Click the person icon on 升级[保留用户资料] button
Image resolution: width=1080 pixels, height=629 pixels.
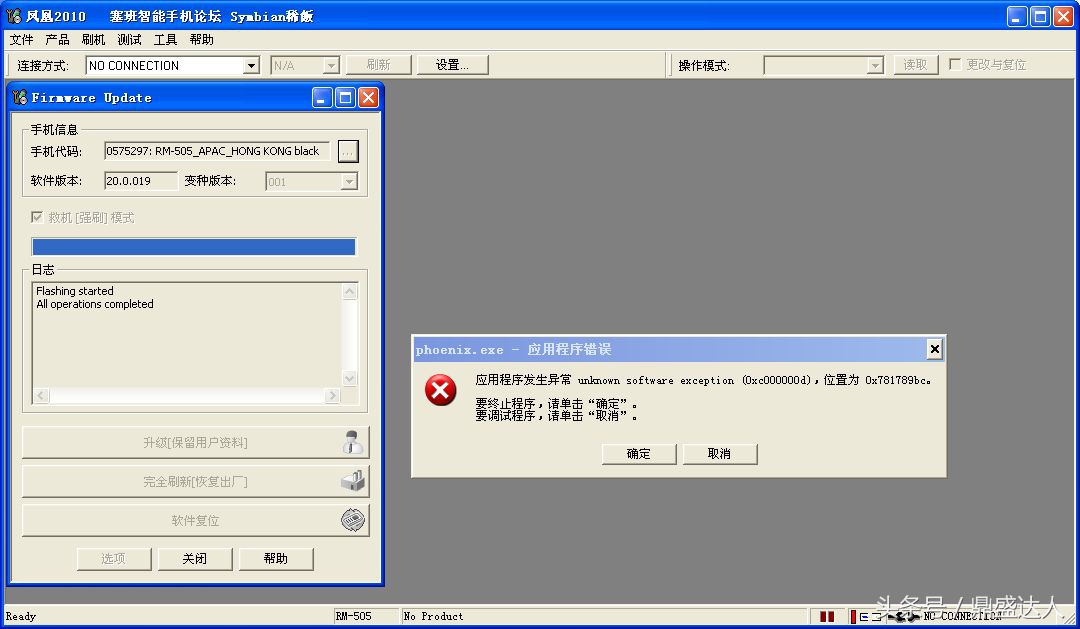[352, 441]
